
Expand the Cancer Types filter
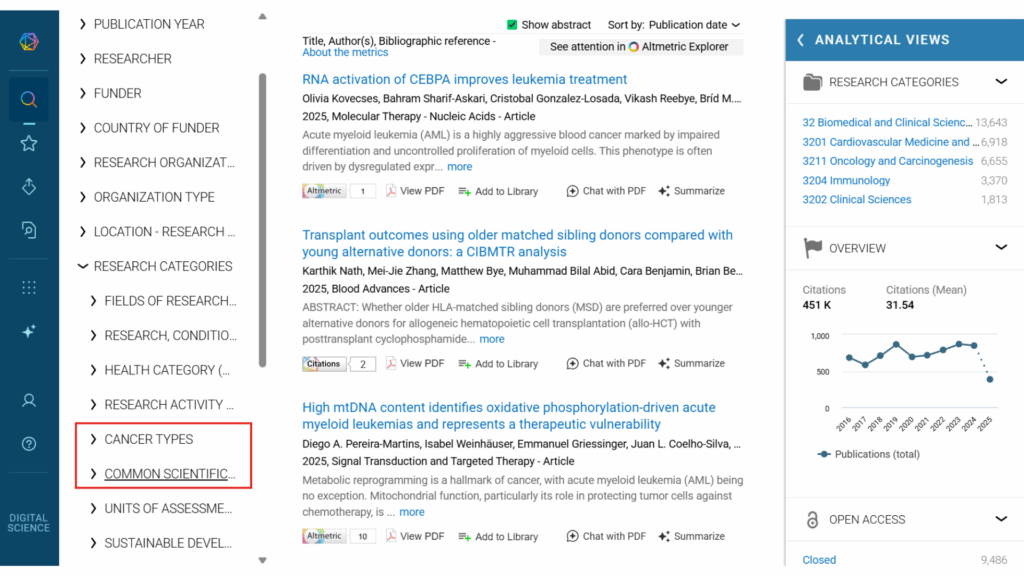click(x=148, y=439)
